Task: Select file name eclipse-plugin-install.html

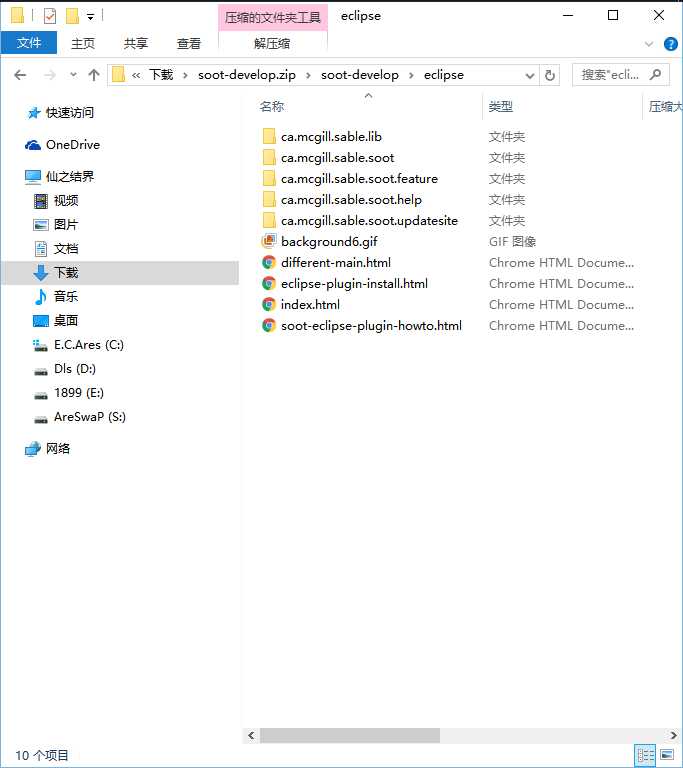Action: point(354,284)
